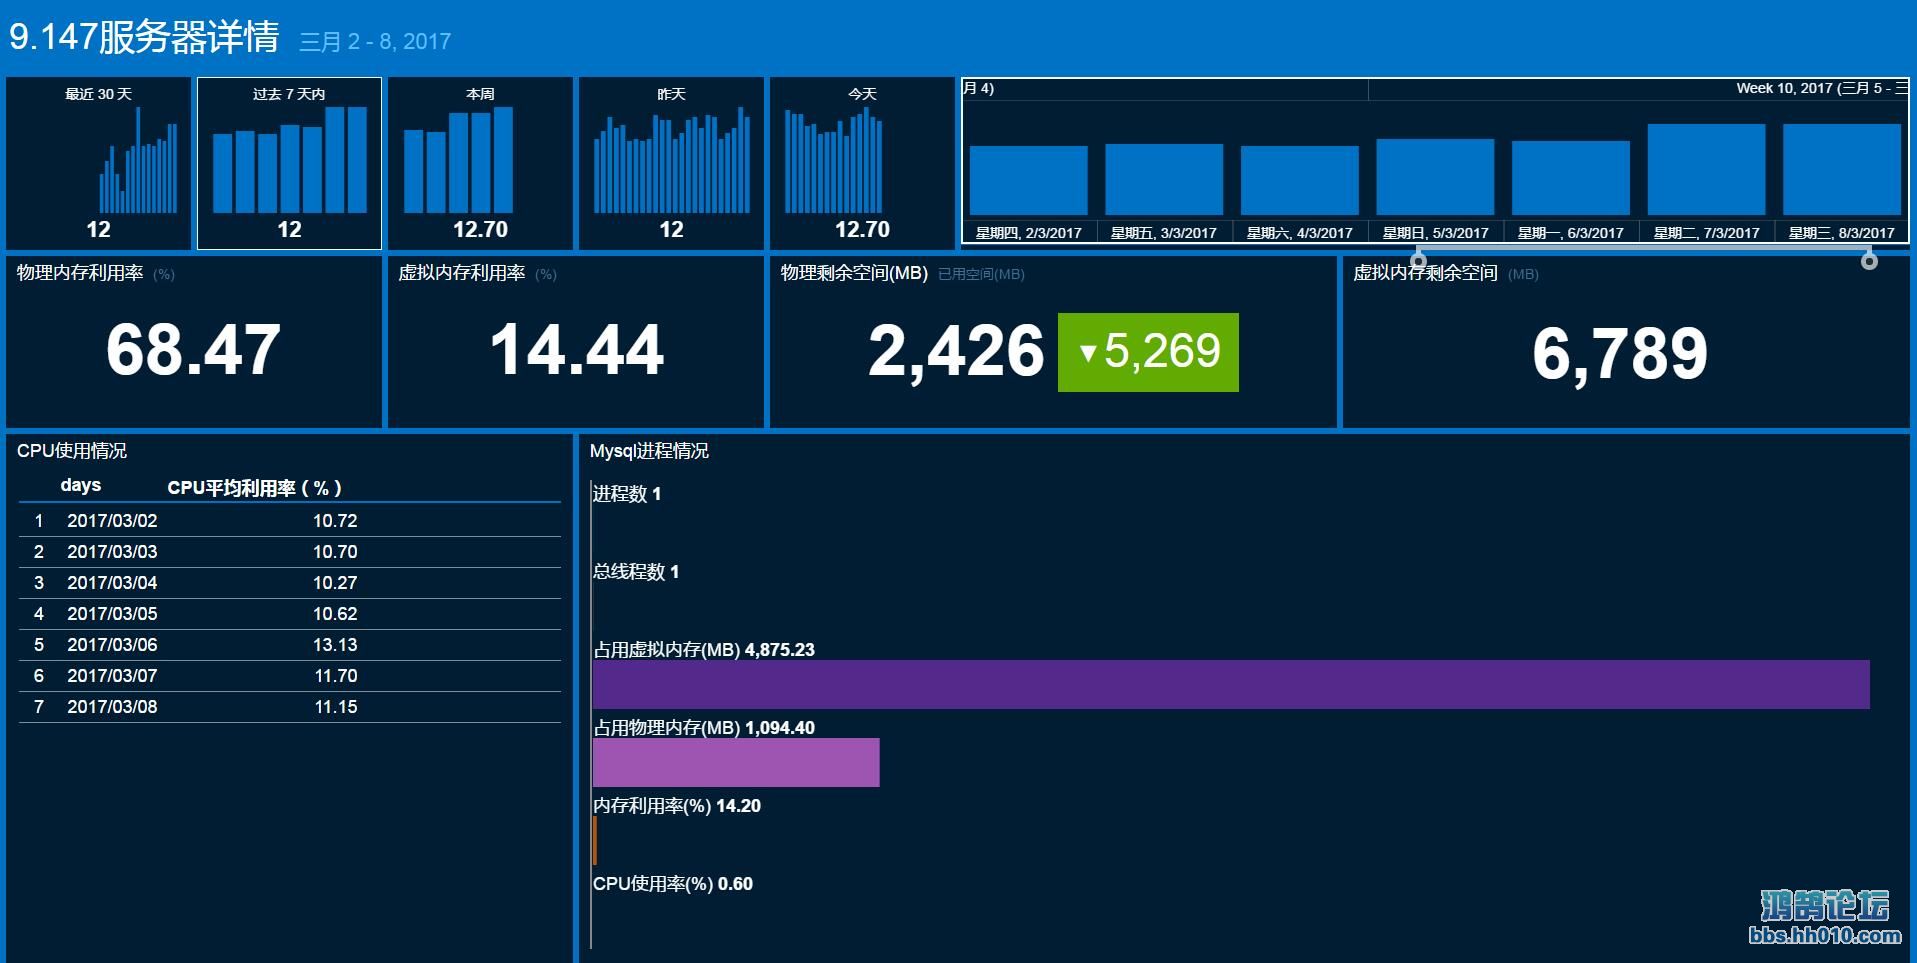Click the 6,789 virtual memory free value
This screenshot has width=1917, height=963.
1620,354
